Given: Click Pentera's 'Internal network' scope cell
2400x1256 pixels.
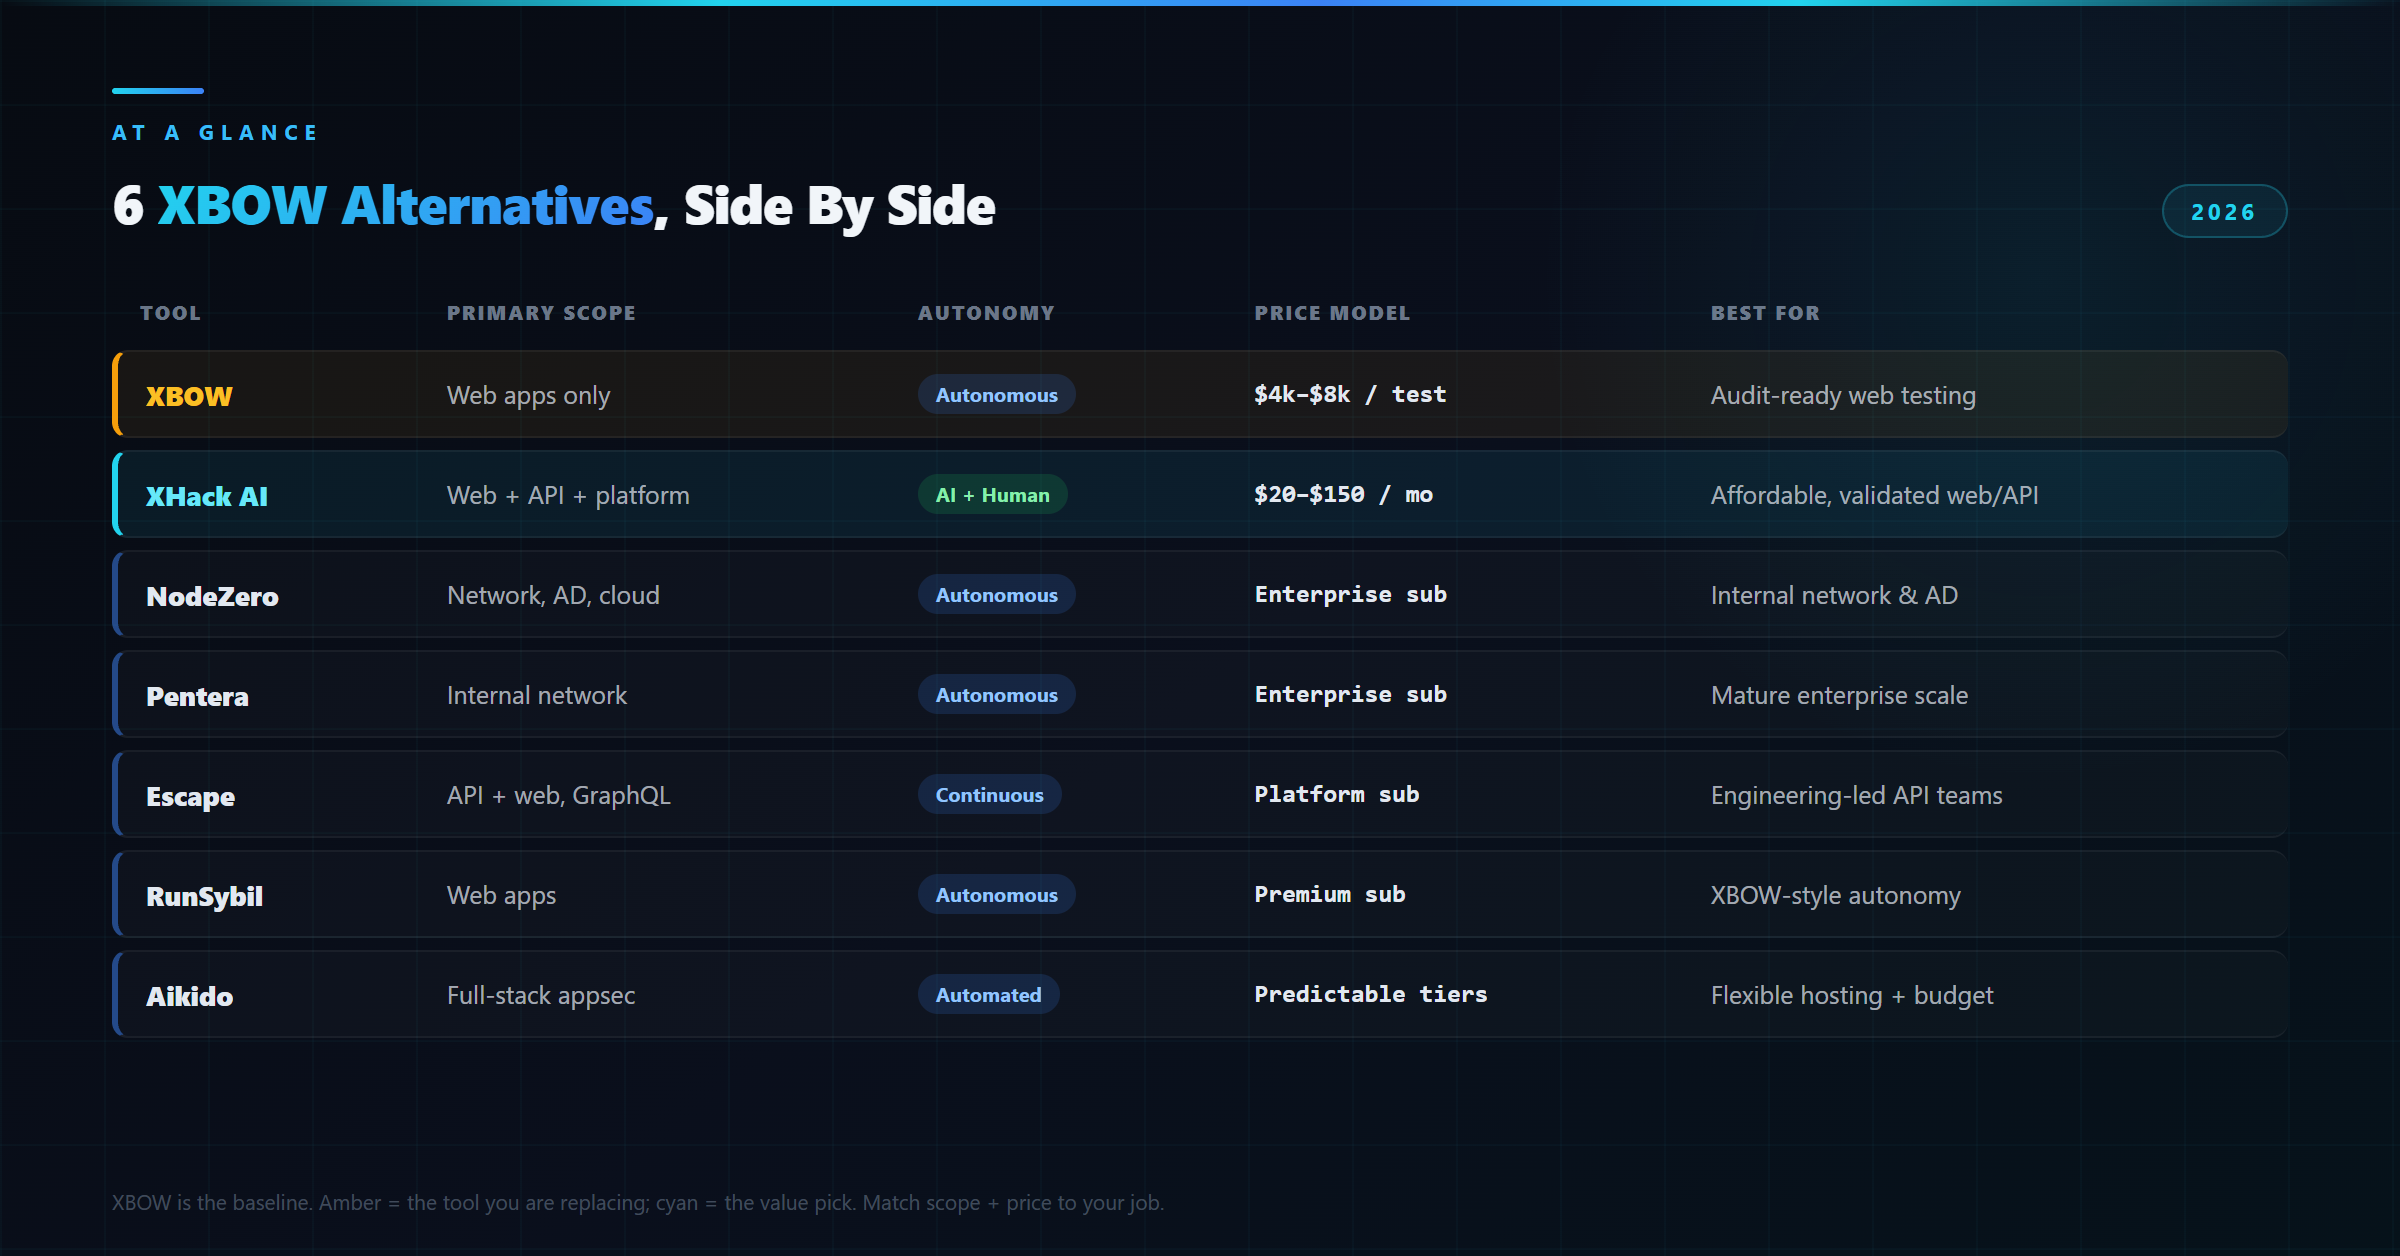Looking at the screenshot, I should tap(536, 696).
